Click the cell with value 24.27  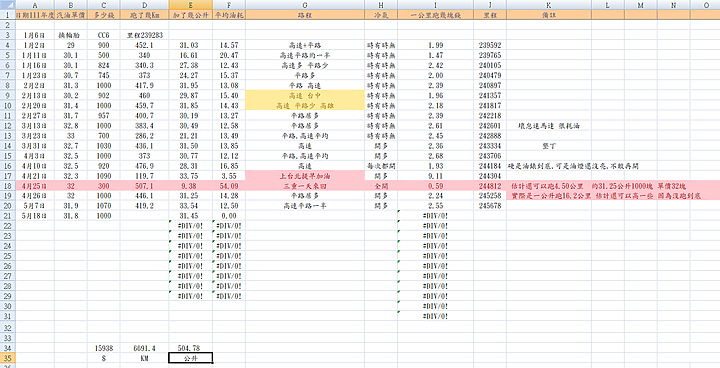(x=191, y=76)
